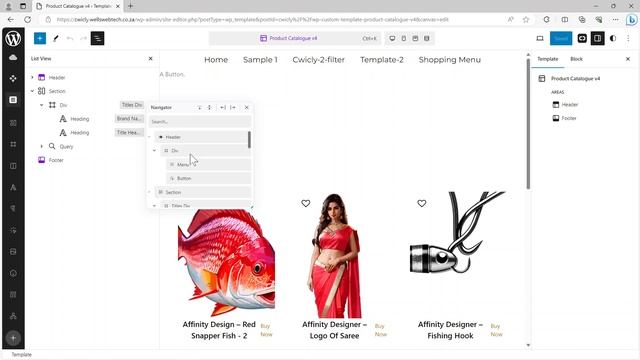Click the Home menu item in the canvas
Viewport: 640px width, 360px height.
(x=216, y=60)
